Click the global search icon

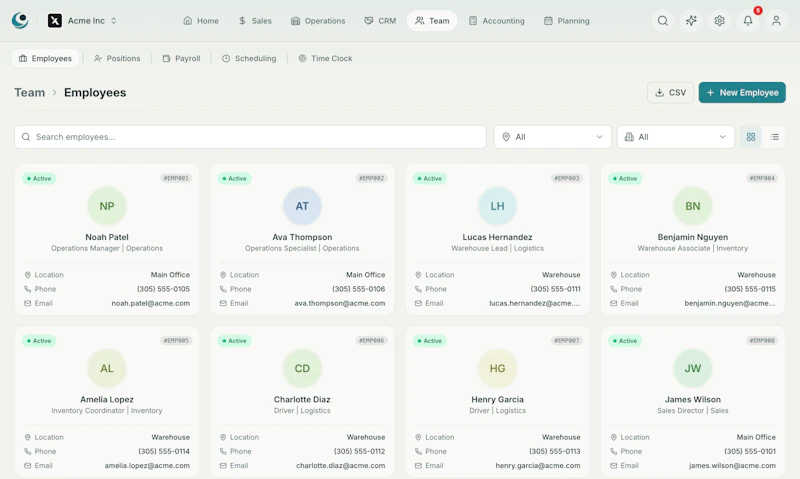pos(663,21)
